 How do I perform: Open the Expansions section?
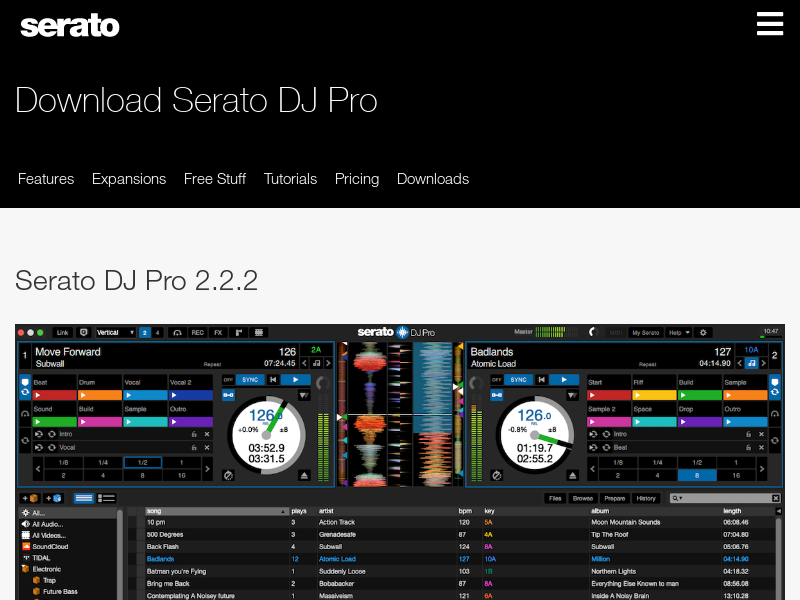pos(129,179)
